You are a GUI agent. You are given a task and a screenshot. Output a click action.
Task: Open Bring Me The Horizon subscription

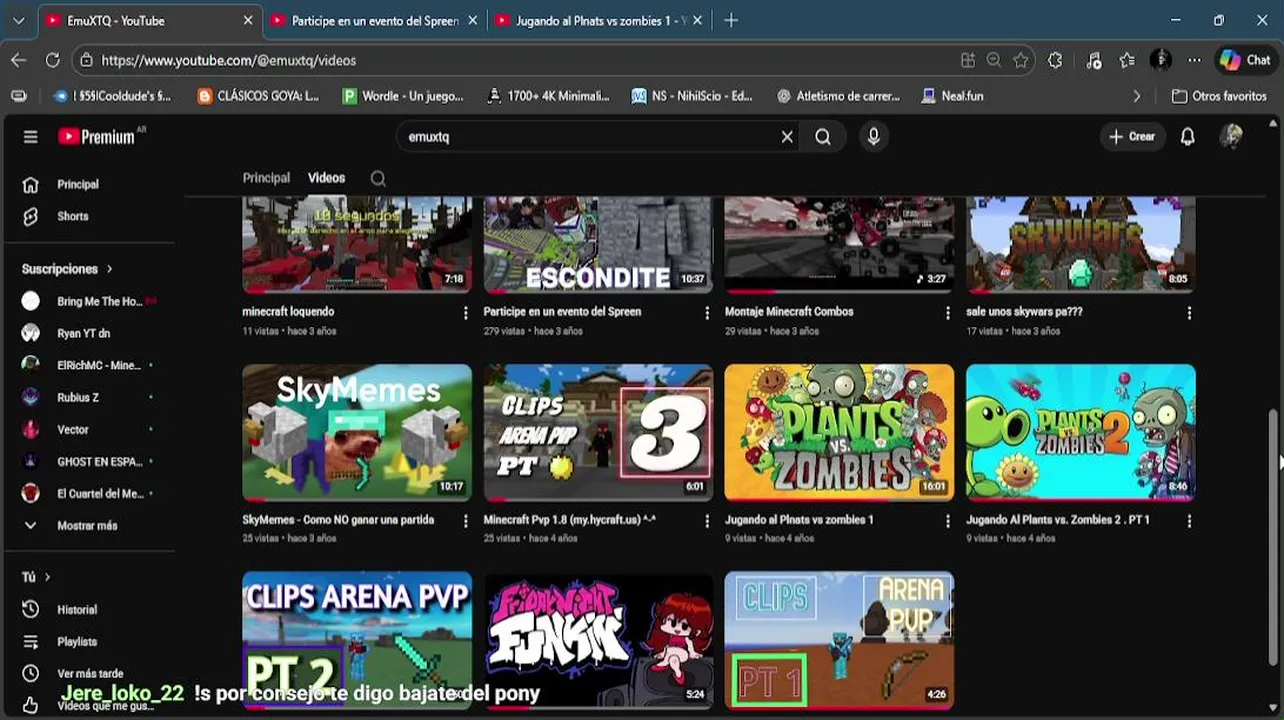coord(88,301)
